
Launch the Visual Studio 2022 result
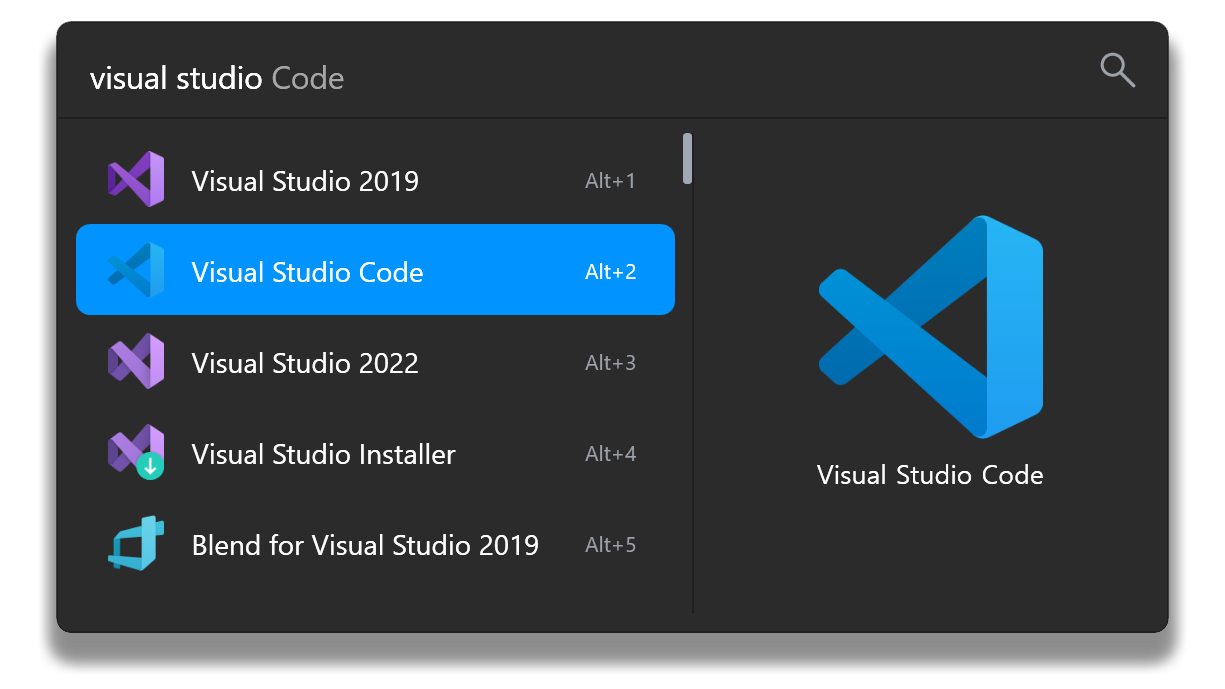pyautogui.click(x=305, y=363)
